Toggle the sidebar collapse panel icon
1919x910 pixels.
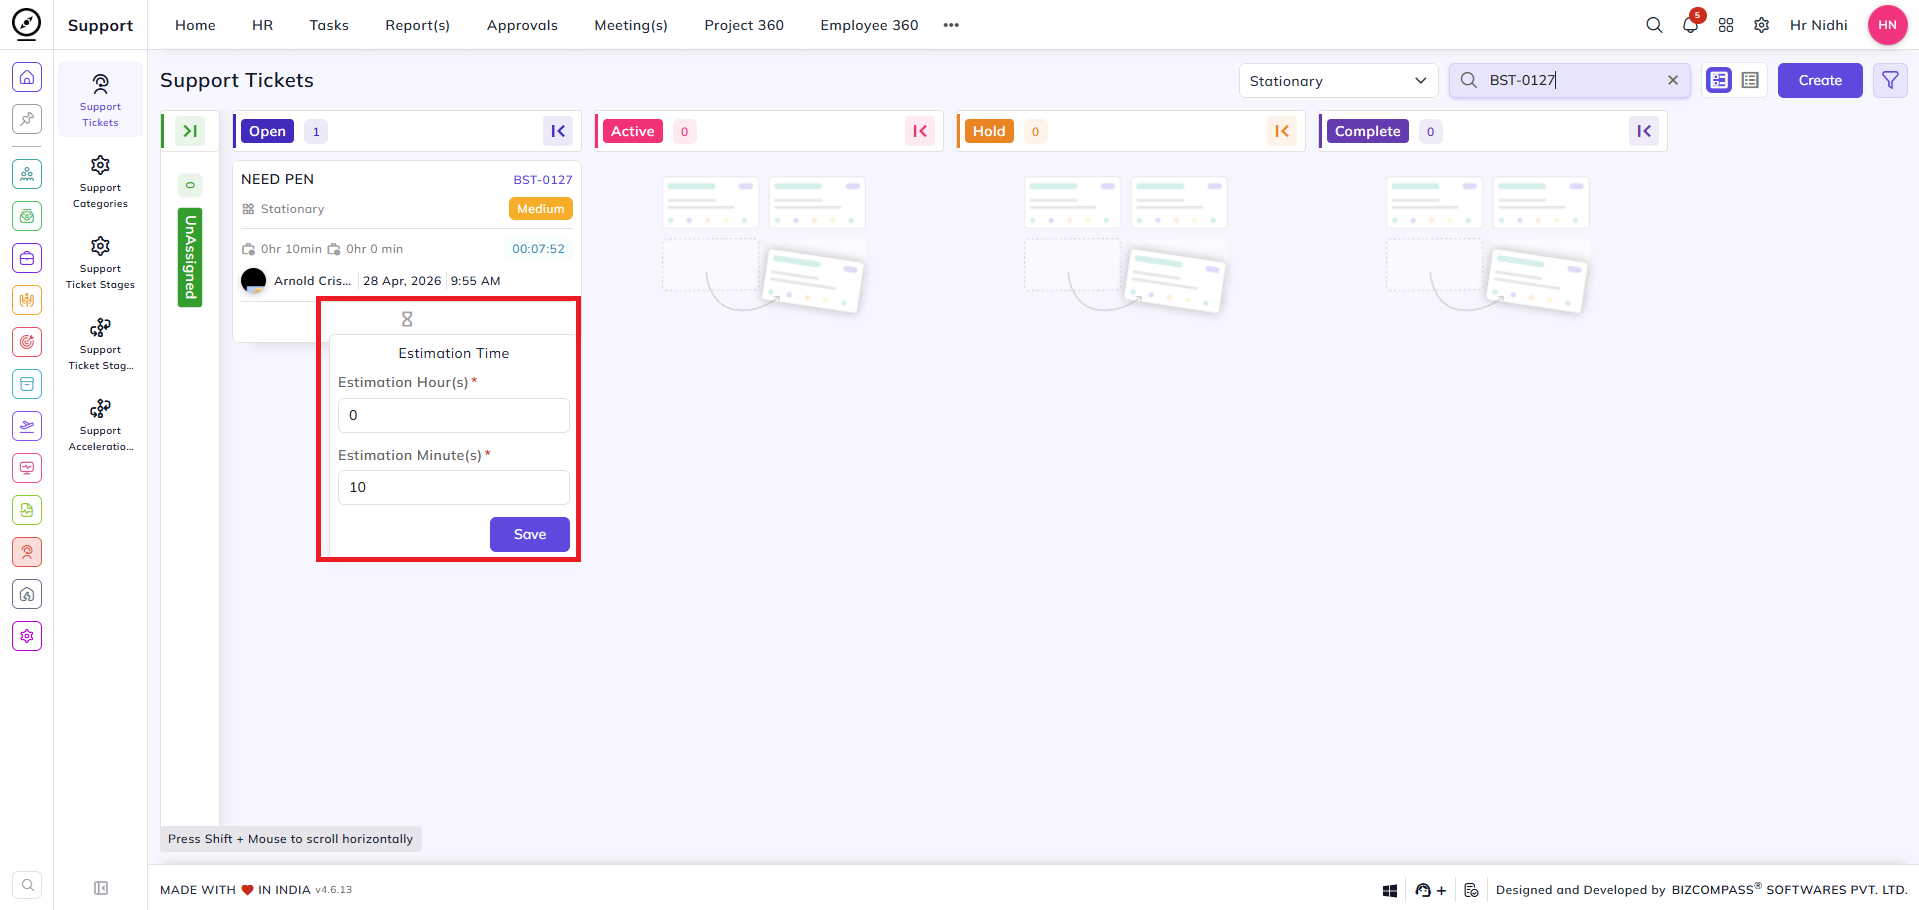[x=101, y=888]
